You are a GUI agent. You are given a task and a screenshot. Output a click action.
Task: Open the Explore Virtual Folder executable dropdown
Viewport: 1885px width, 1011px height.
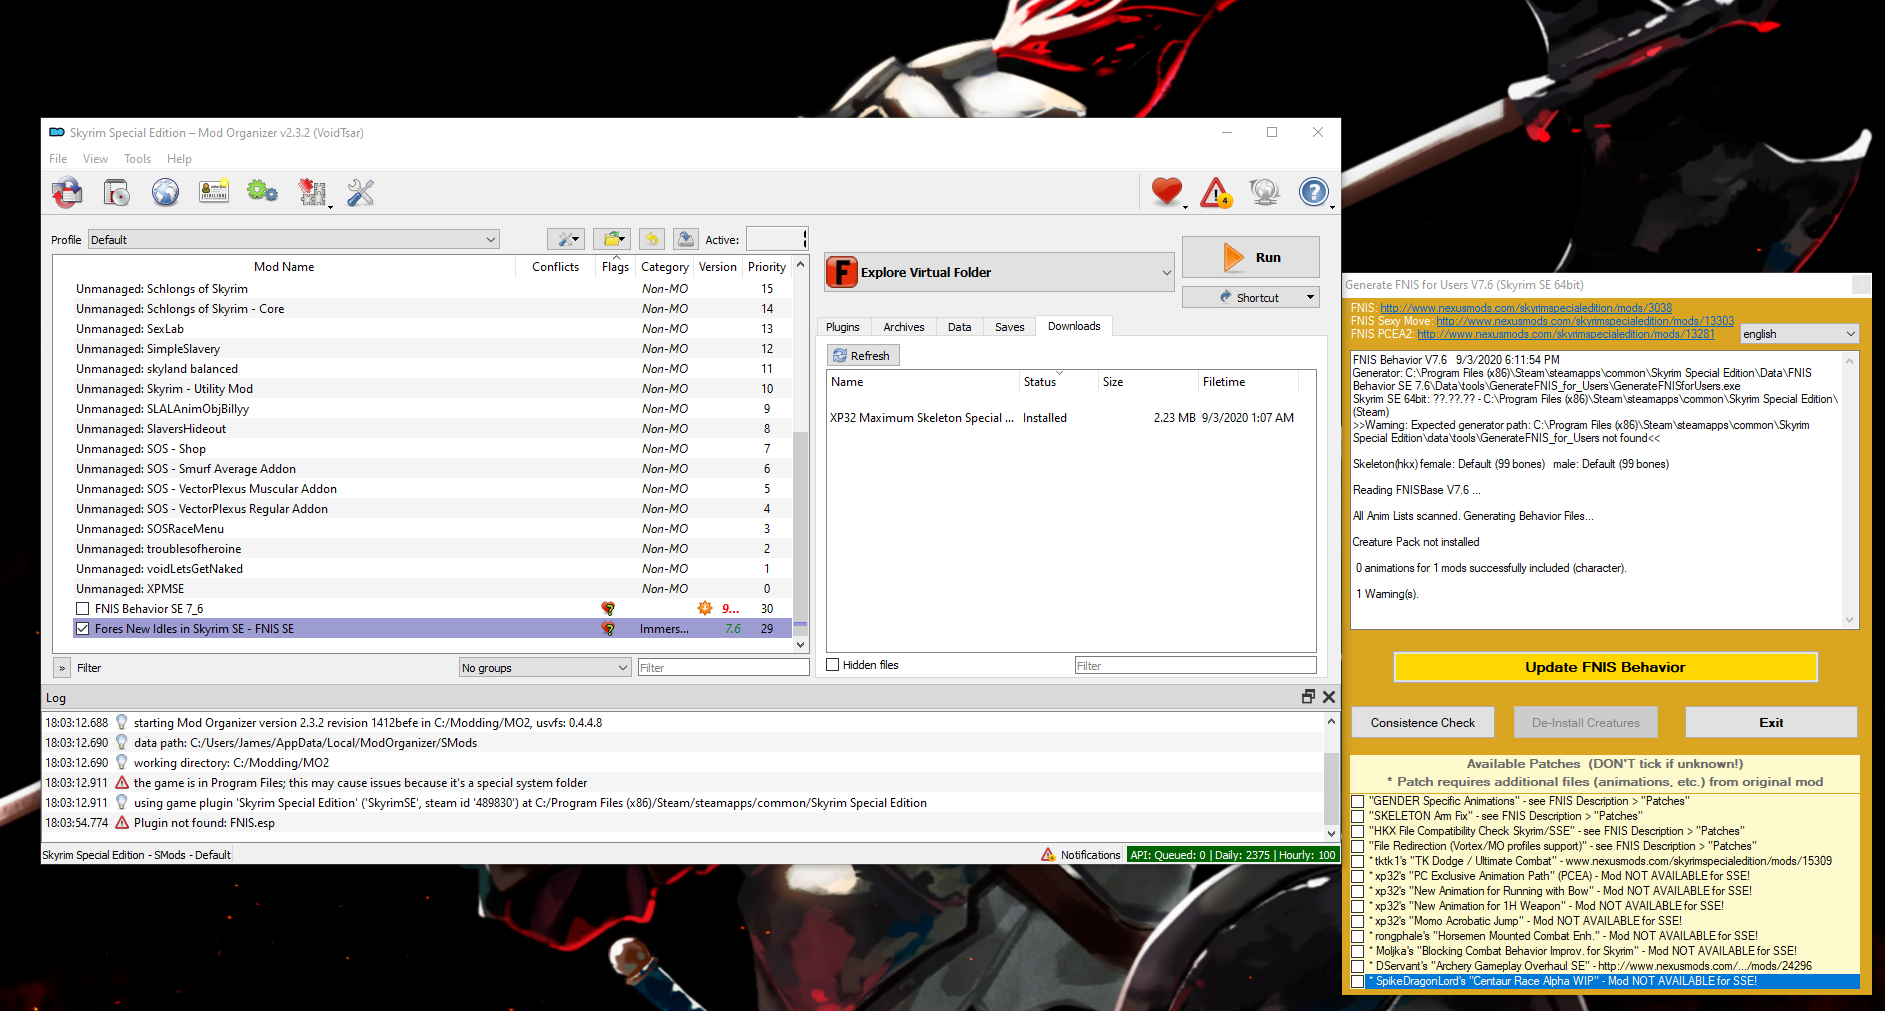(x=999, y=272)
